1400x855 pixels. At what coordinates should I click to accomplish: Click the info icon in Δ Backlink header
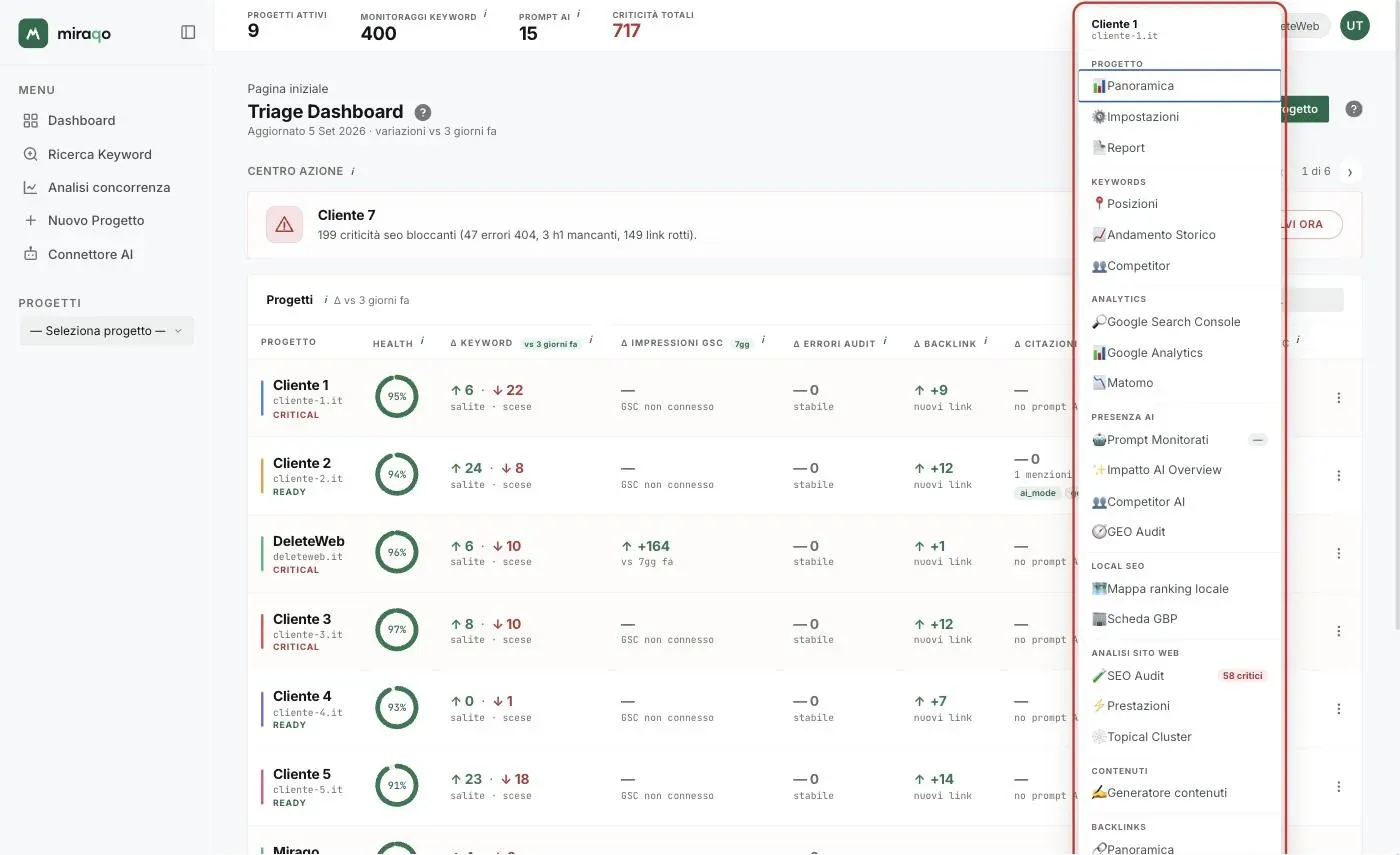coord(985,341)
